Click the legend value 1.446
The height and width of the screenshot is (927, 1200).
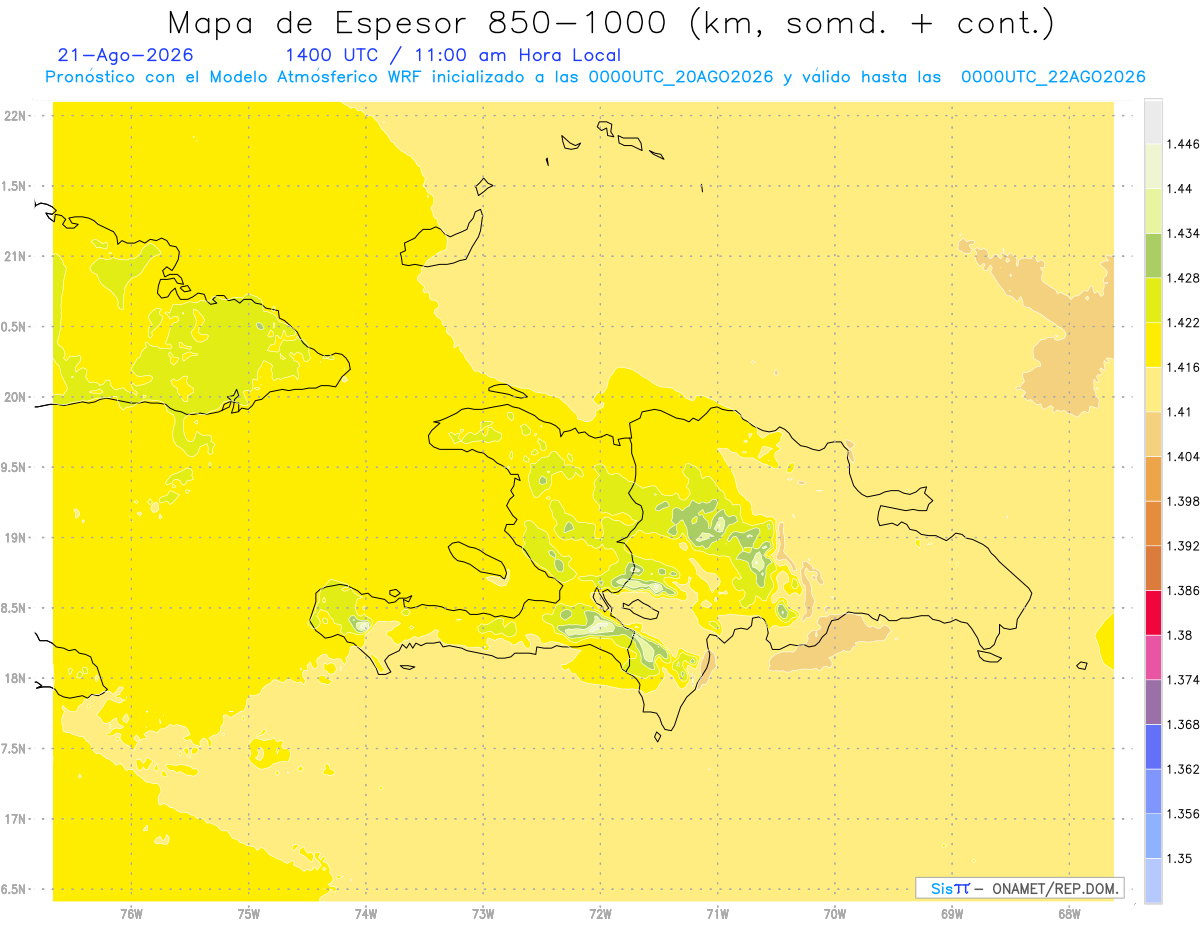tap(1182, 144)
